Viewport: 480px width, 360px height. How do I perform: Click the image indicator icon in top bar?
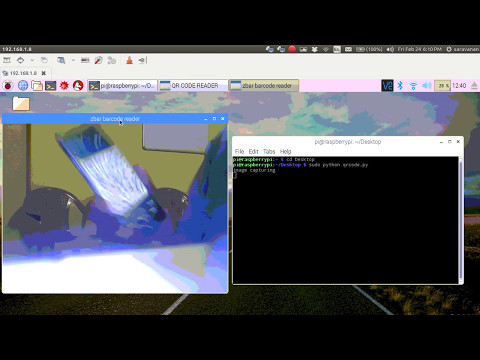pos(303,49)
